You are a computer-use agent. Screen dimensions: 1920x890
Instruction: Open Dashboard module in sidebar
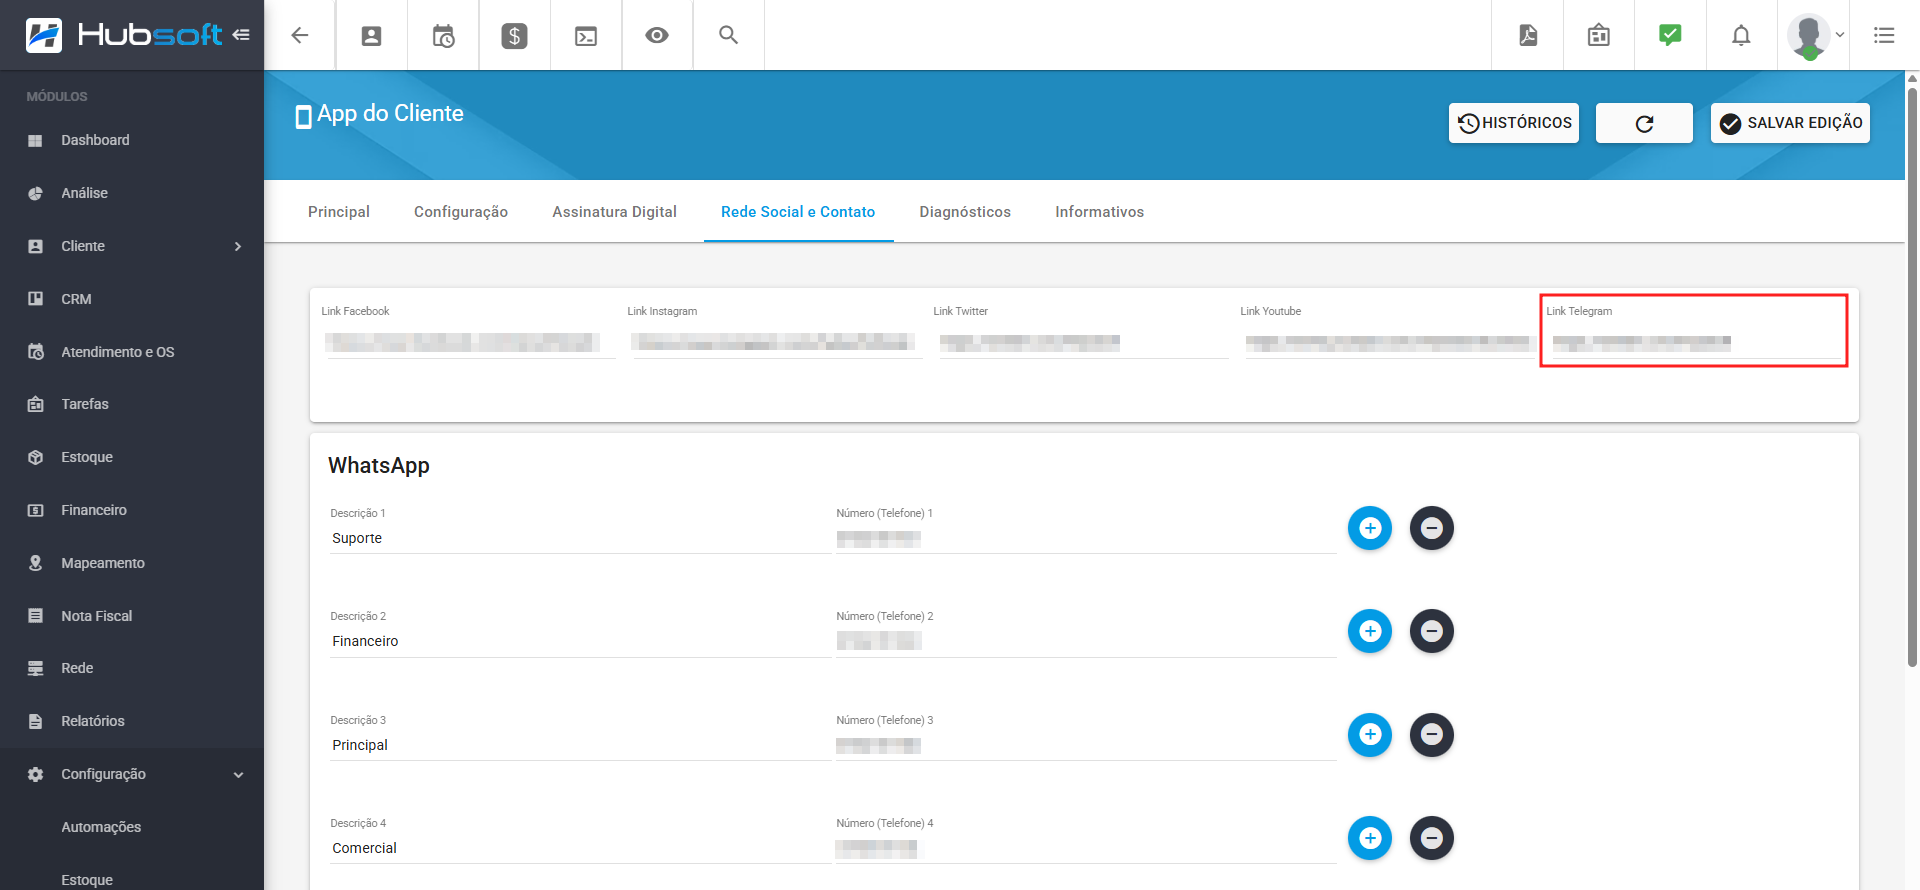pyautogui.click(x=132, y=140)
